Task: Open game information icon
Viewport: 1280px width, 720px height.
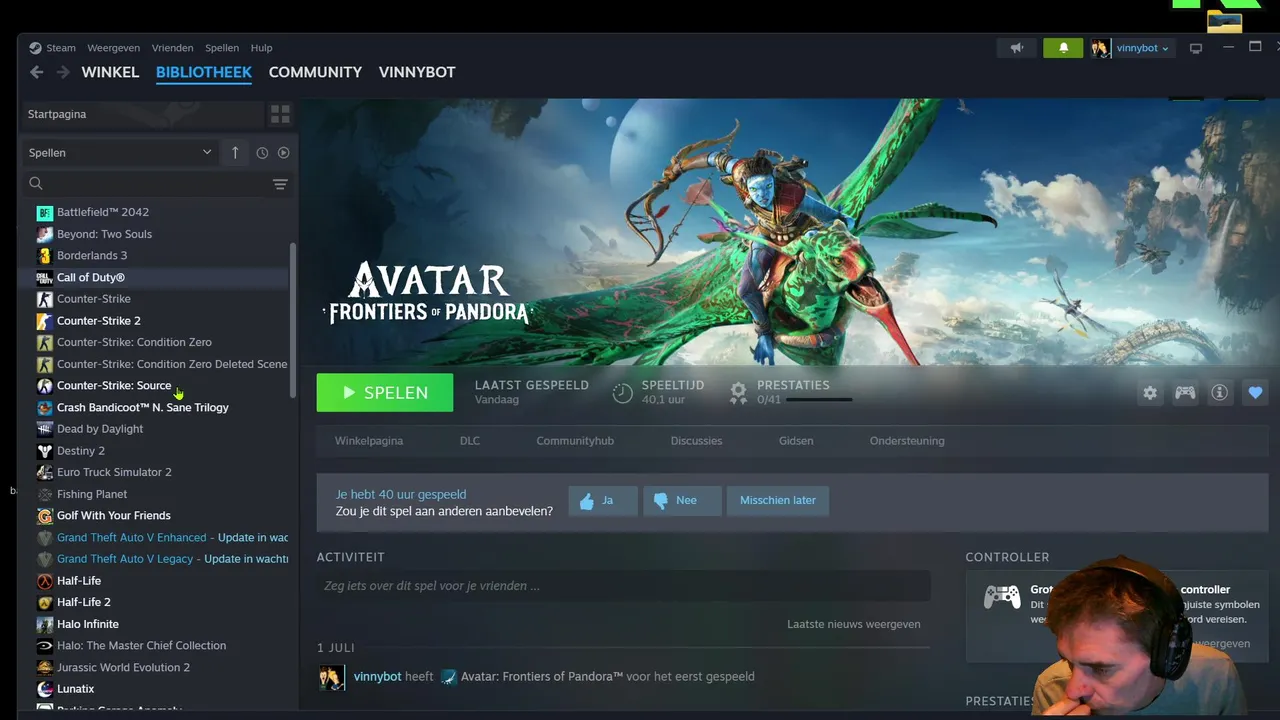Action: click(1219, 393)
